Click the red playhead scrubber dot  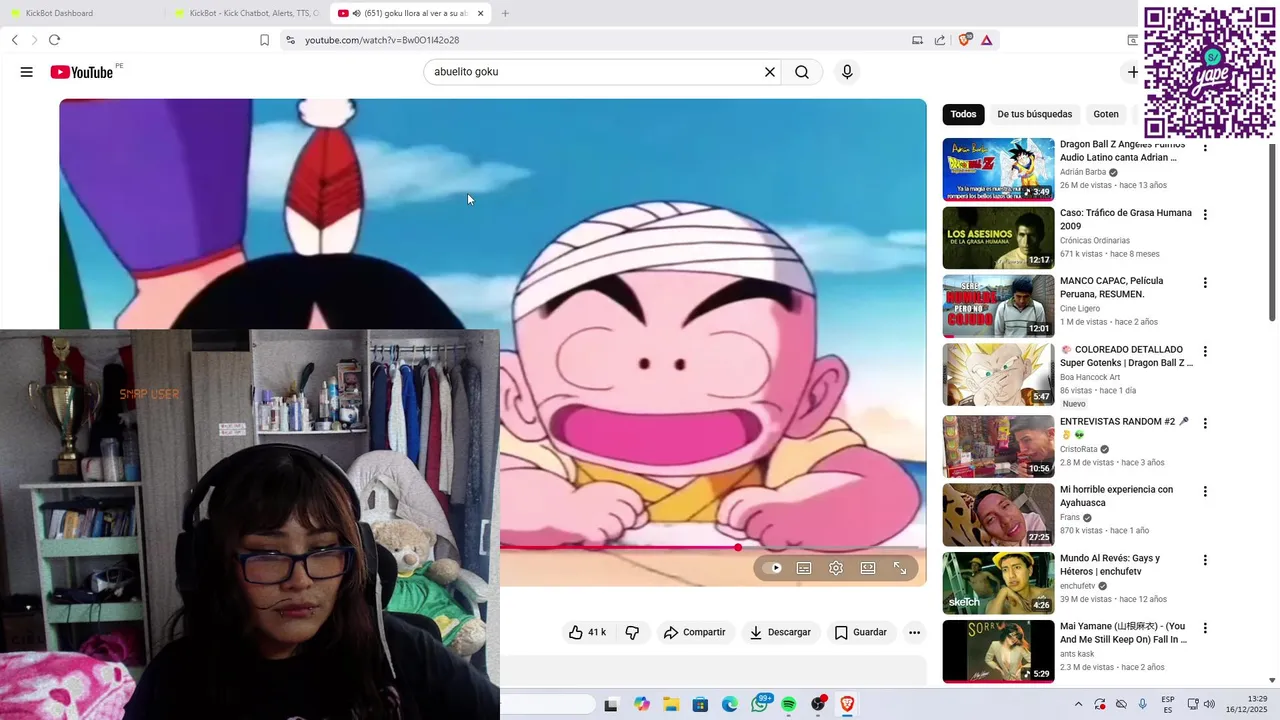click(738, 548)
